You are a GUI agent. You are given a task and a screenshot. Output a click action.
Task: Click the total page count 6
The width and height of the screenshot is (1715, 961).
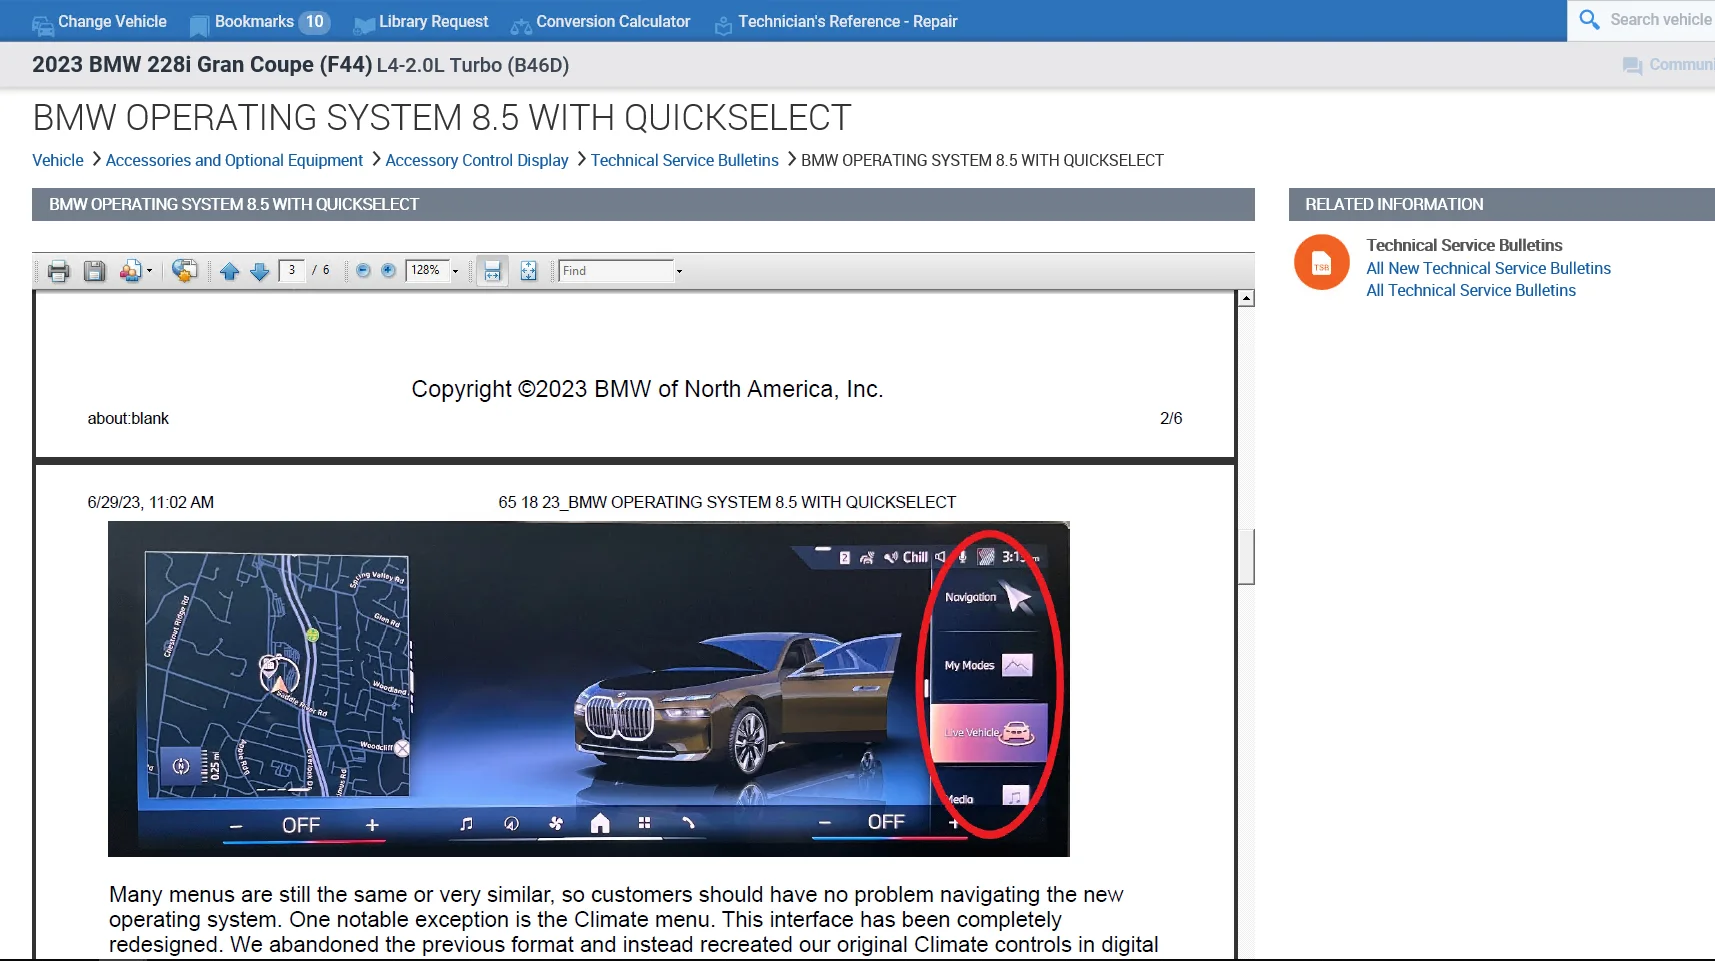tap(326, 270)
